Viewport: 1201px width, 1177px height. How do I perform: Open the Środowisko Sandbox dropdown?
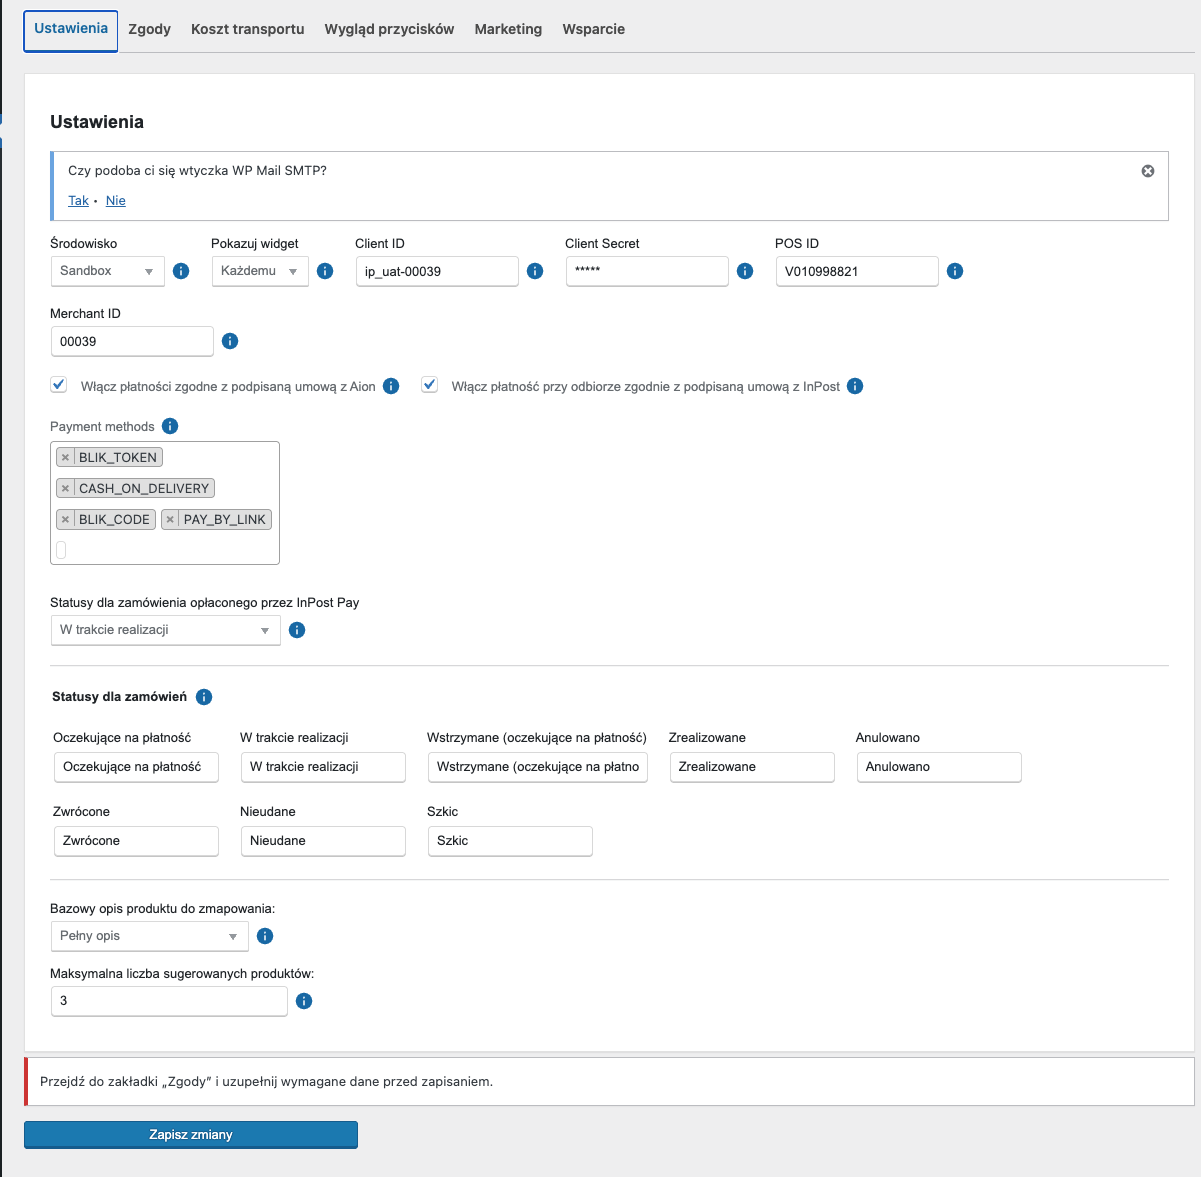(x=108, y=271)
